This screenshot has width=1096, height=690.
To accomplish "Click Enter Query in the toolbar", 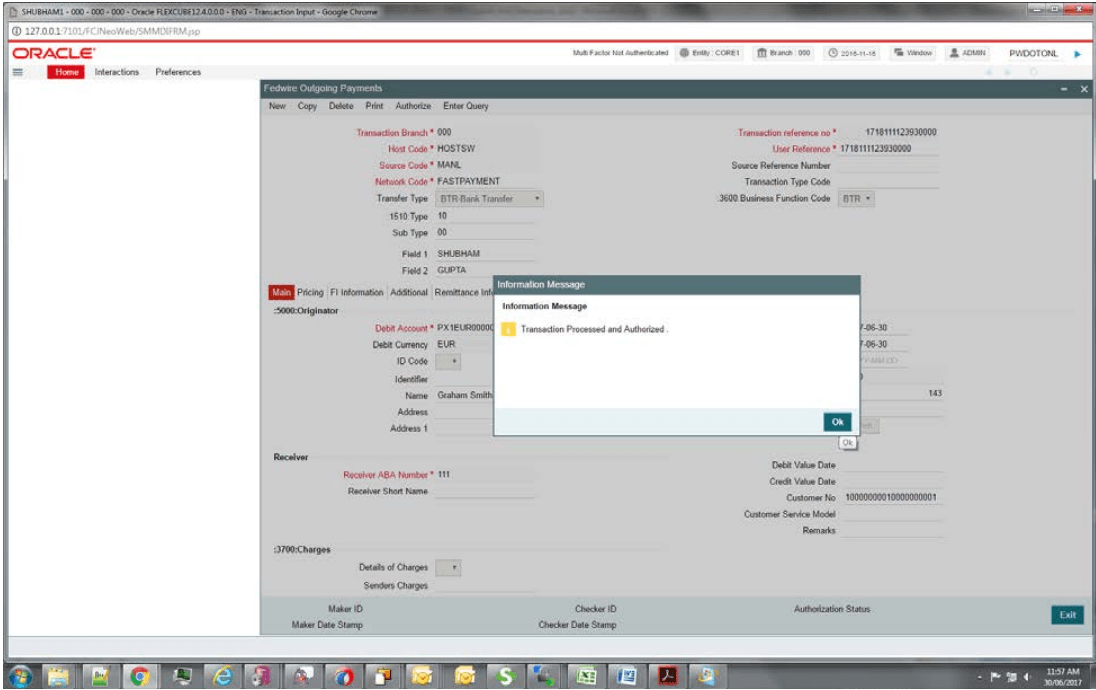I will pos(466,106).
